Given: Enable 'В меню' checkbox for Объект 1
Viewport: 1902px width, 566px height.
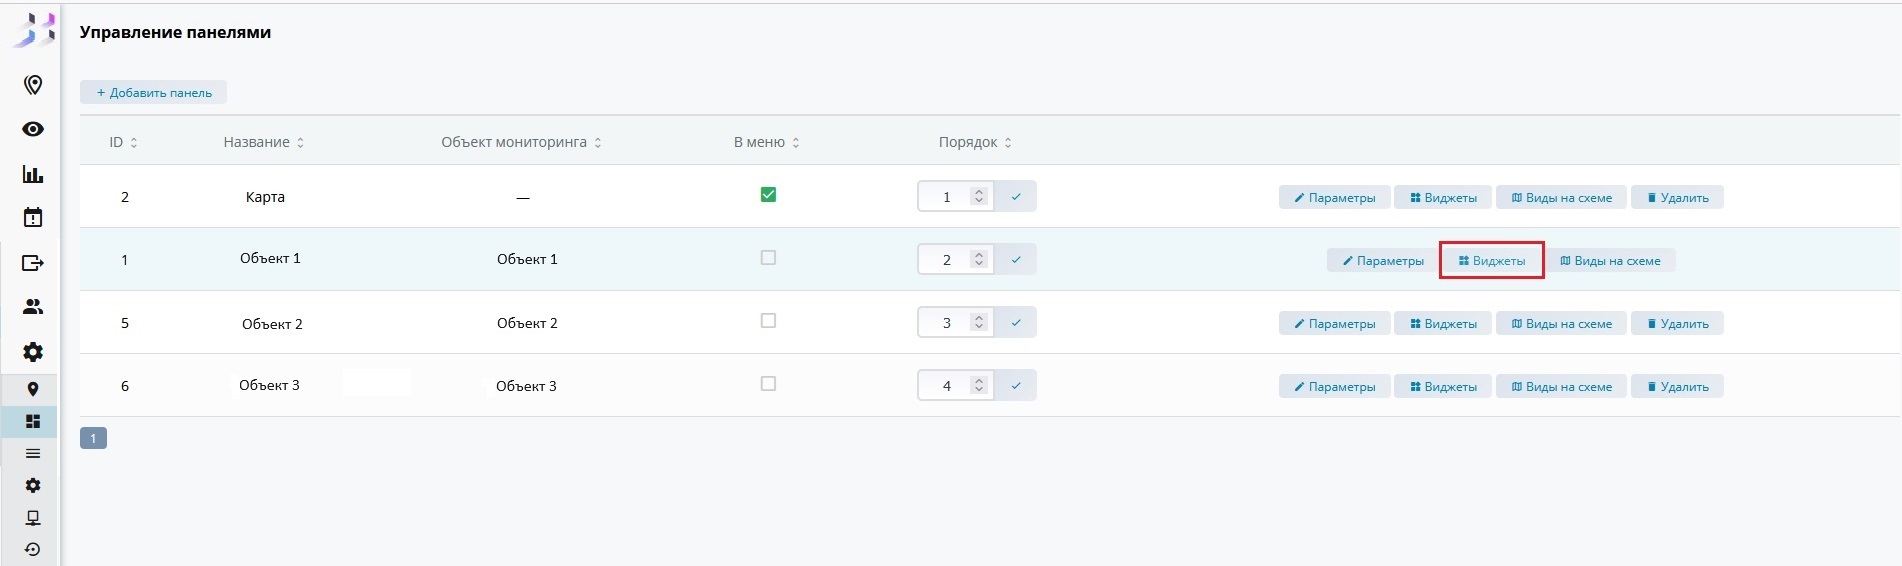Looking at the screenshot, I should [768, 258].
